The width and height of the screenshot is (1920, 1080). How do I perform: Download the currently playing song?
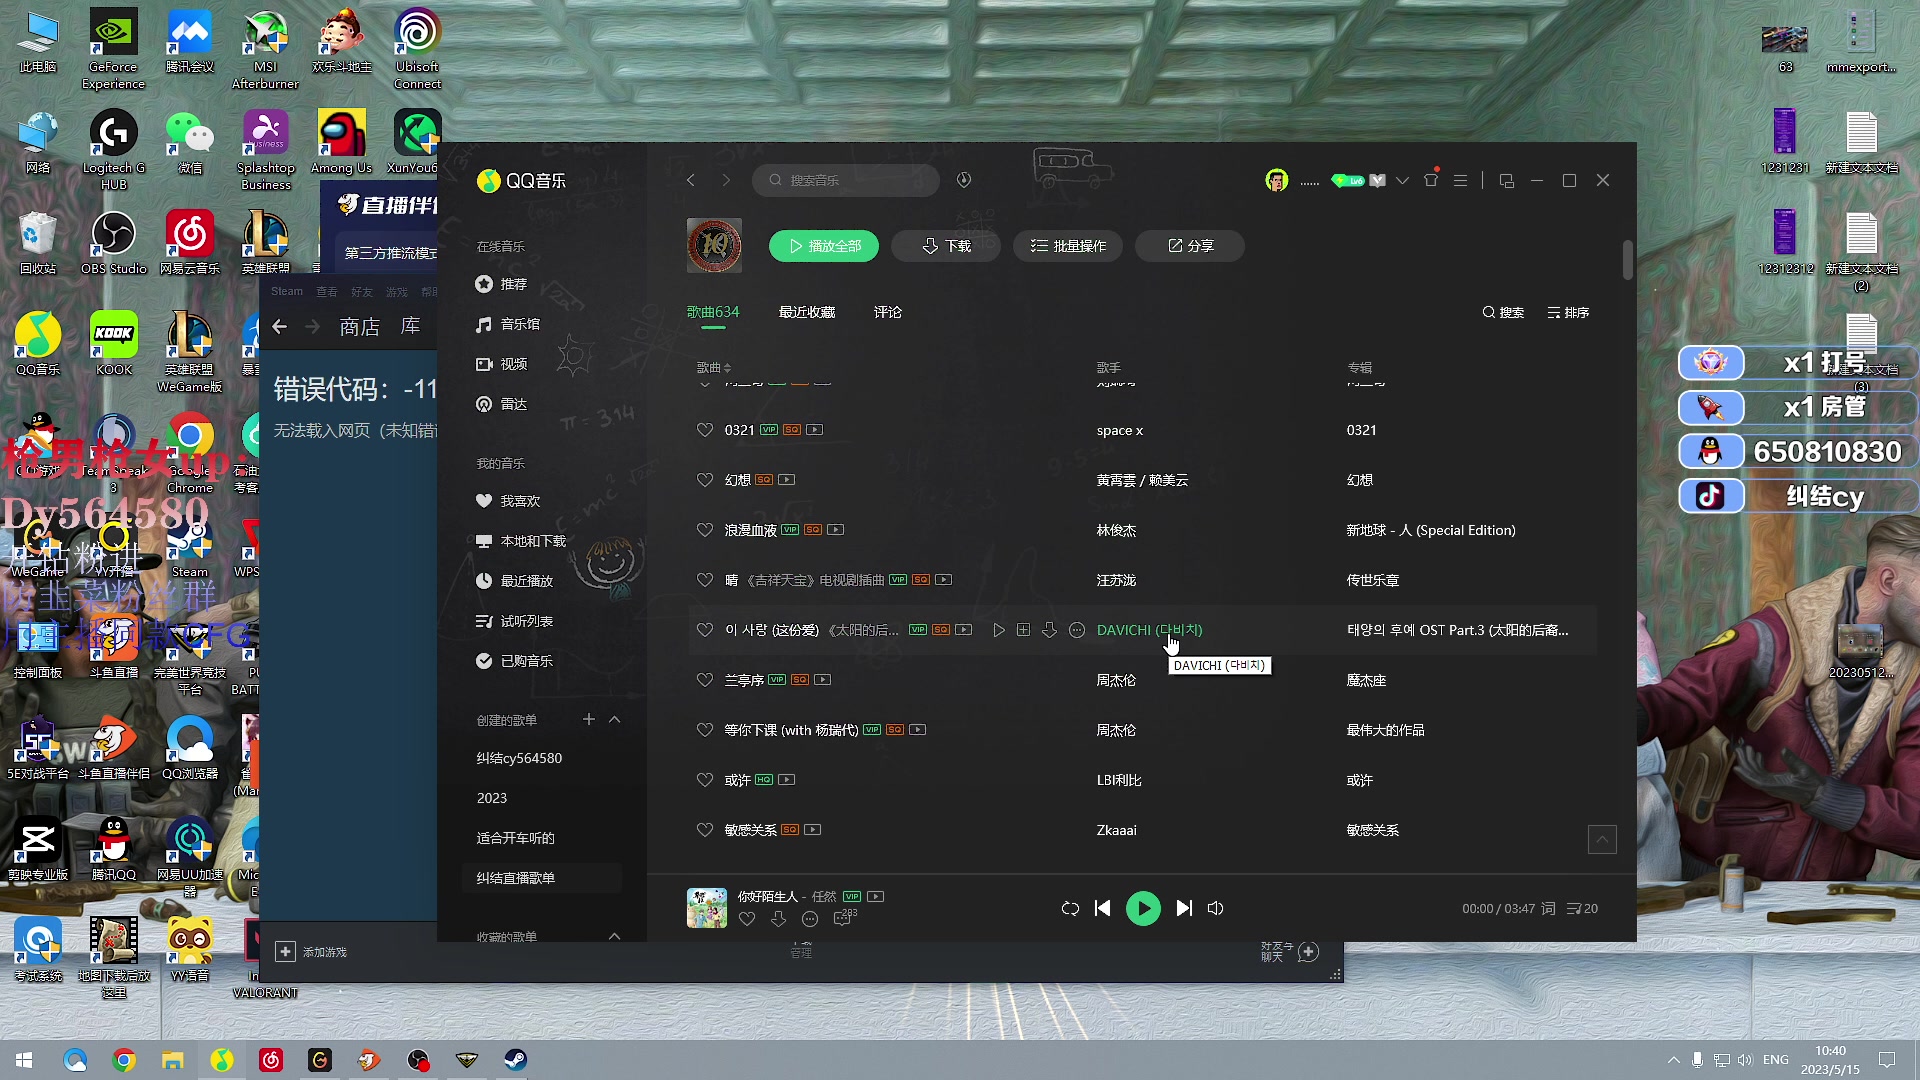tap(778, 919)
